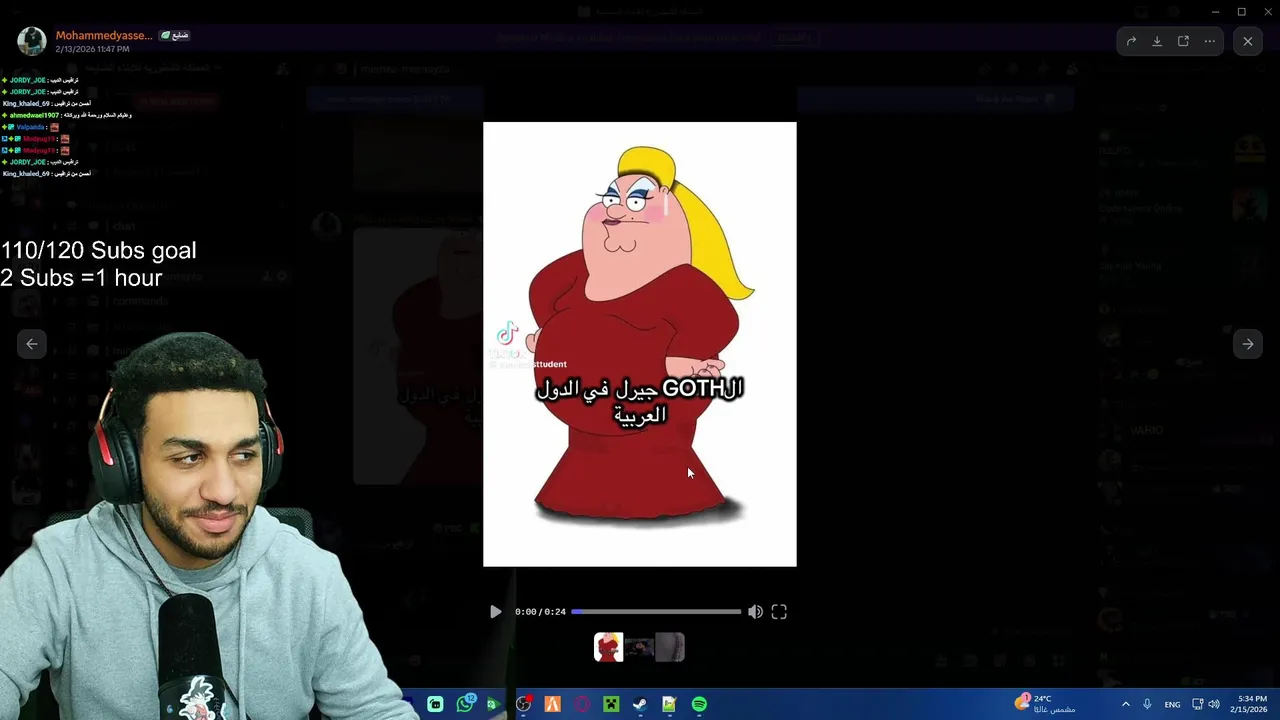The height and width of the screenshot is (720, 1280).
Task: Click the '2/13/2026 11:47 PM' timestamp
Action: pos(92,49)
